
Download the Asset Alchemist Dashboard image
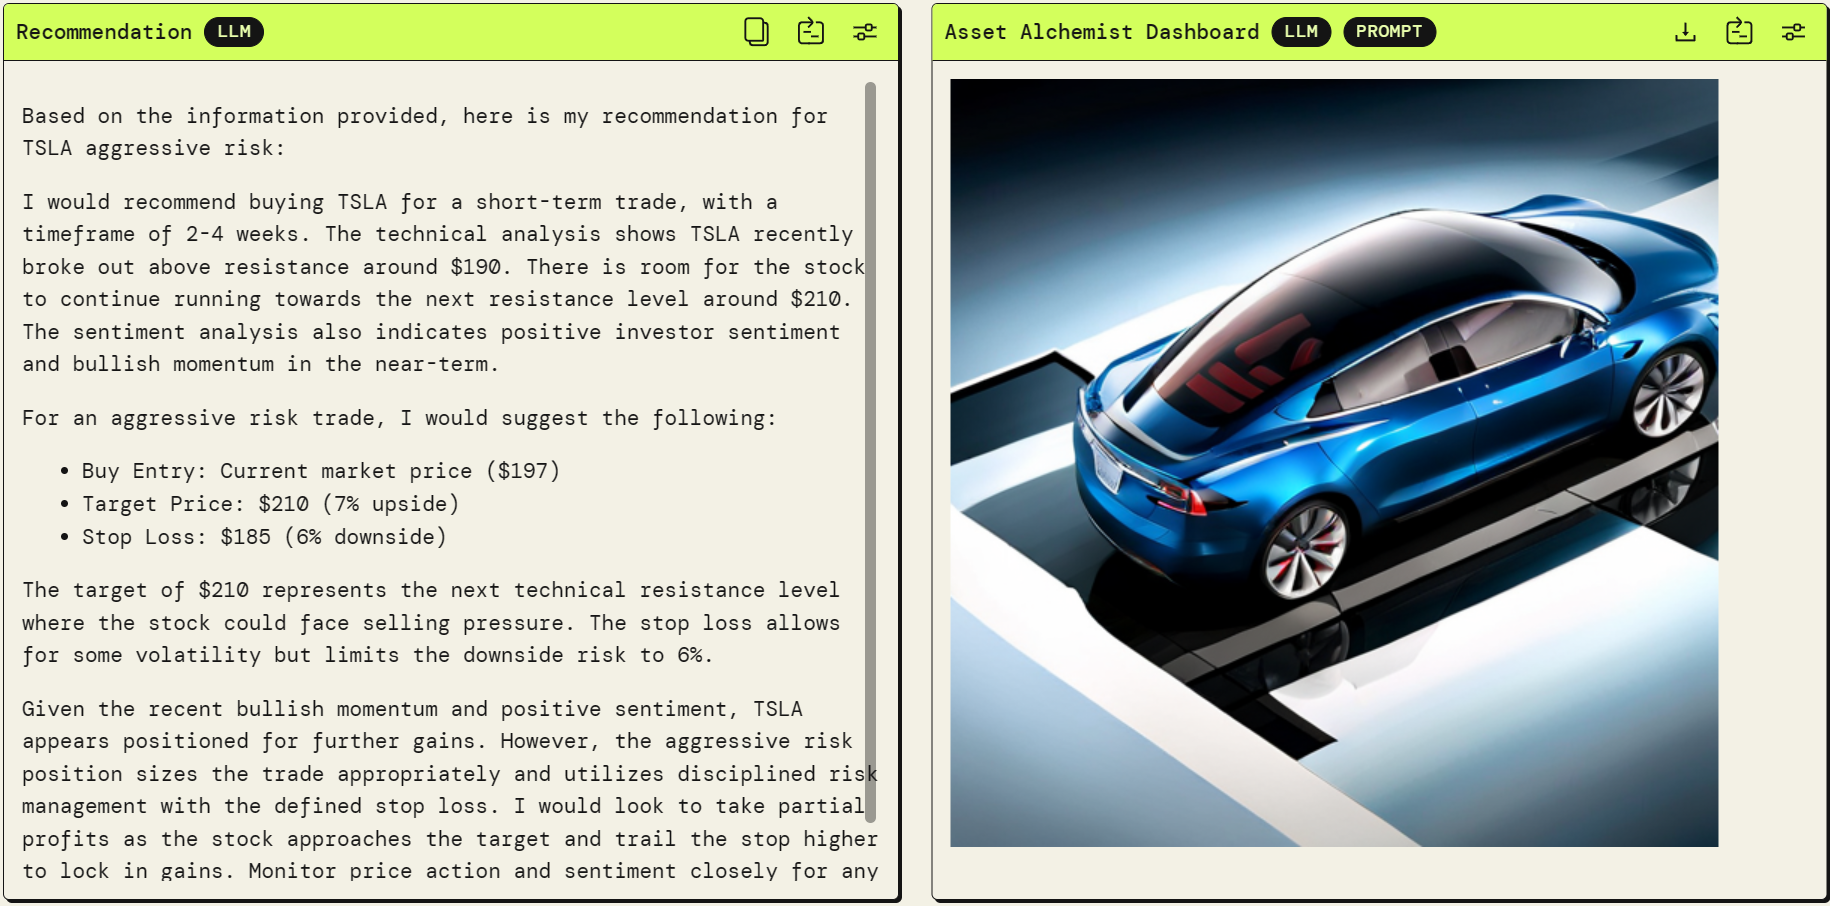[x=1686, y=32]
